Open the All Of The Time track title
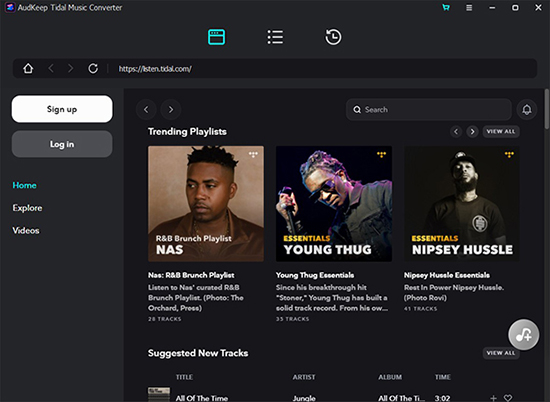 [202, 398]
